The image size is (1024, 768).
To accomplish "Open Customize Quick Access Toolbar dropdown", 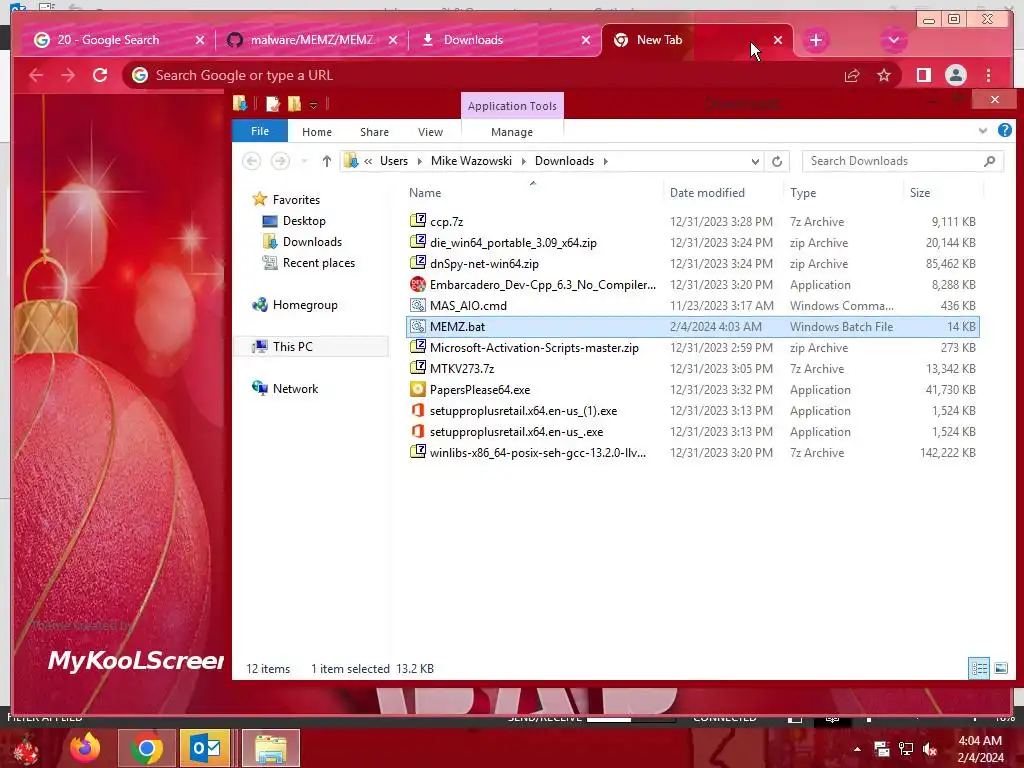I will pyautogui.click(x=313, y=104).
